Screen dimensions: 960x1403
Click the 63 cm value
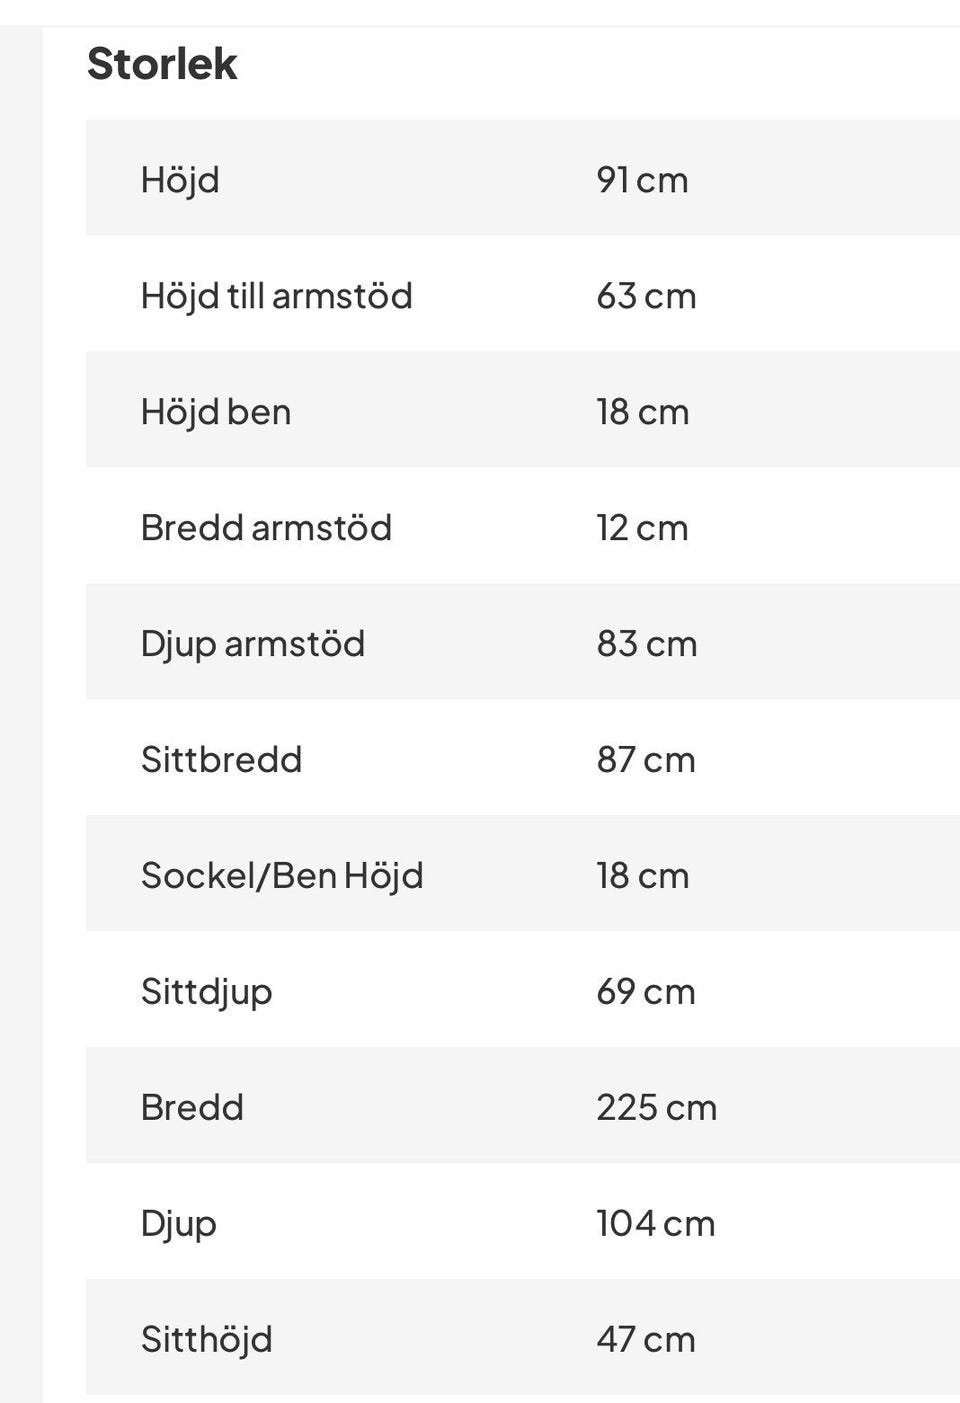pyautogui.click(x=646, y=296)
